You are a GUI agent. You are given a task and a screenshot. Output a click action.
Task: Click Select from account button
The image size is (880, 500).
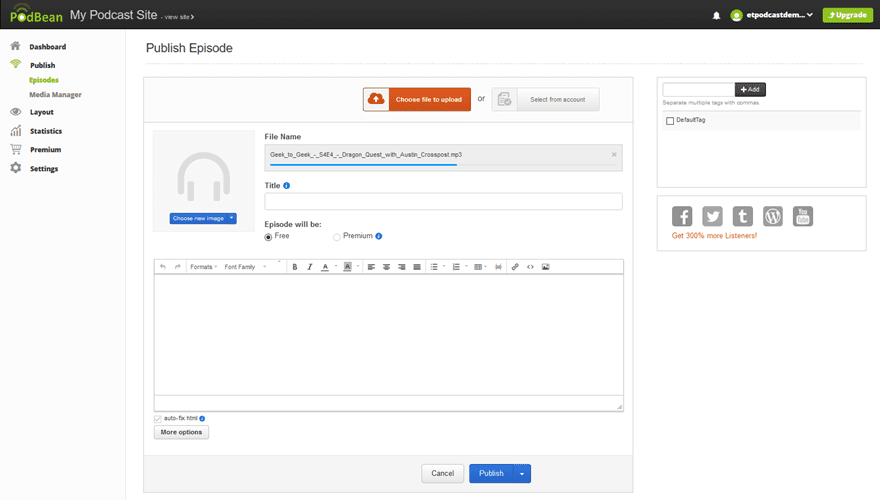546,99
